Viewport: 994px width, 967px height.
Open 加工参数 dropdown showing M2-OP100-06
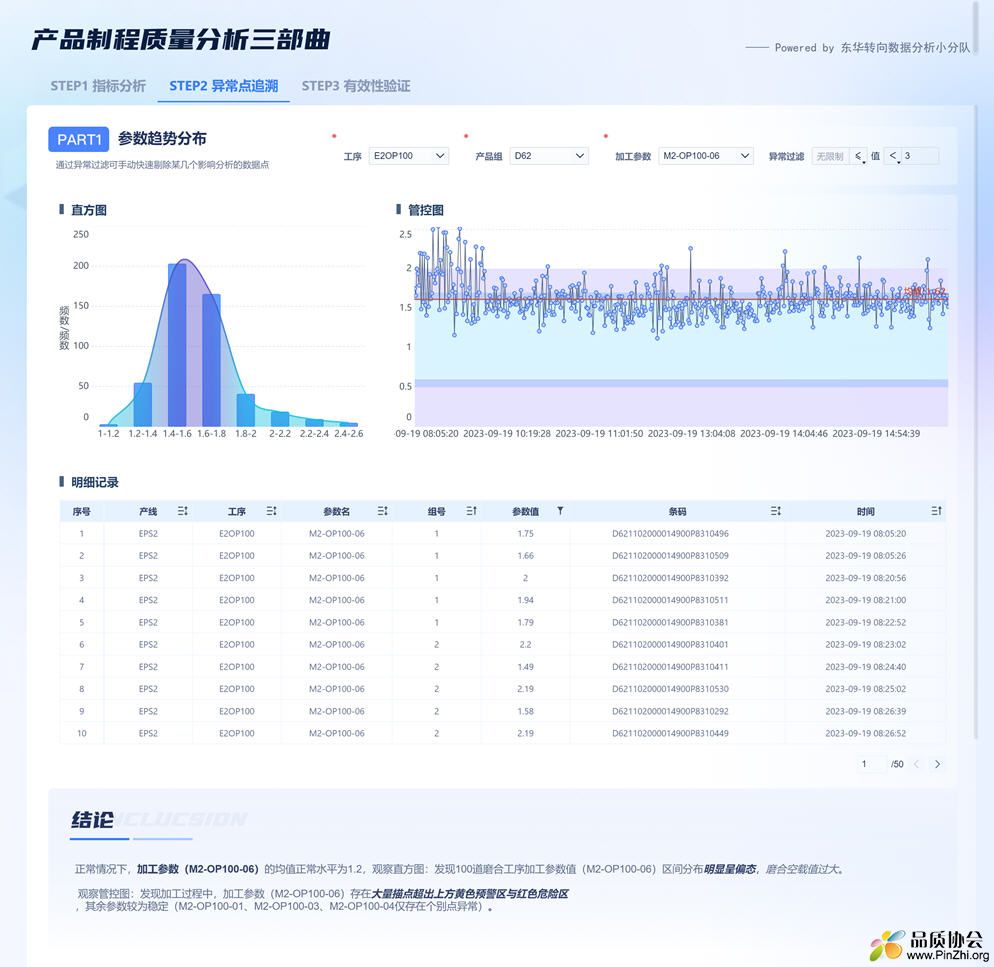(706, 156)
